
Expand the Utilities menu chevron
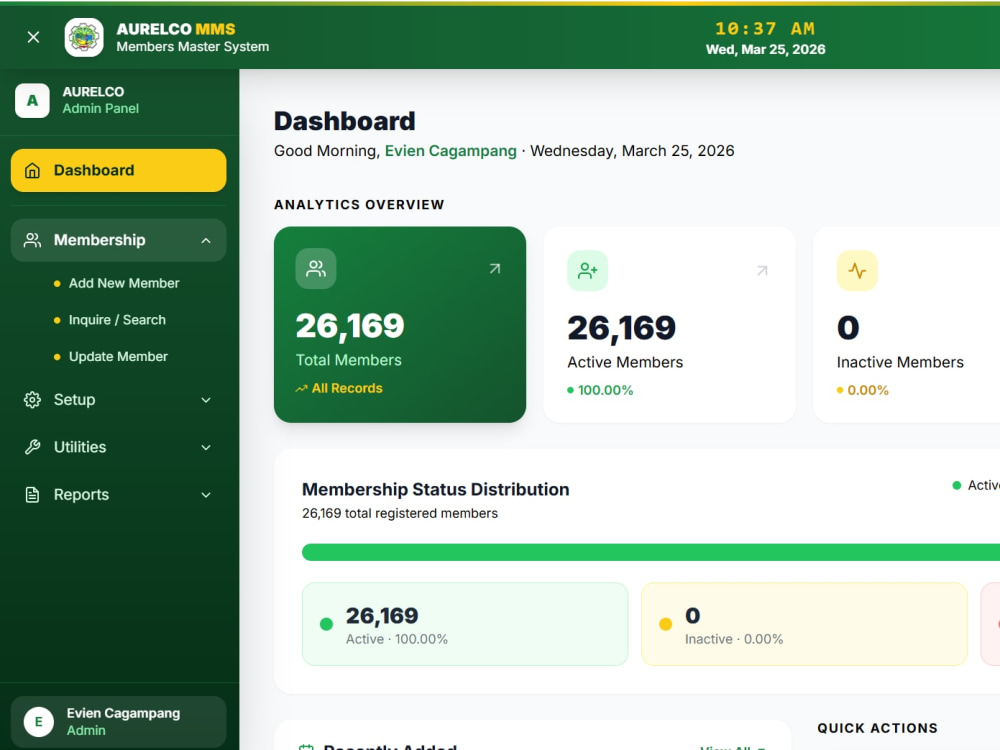pos(206,447)
